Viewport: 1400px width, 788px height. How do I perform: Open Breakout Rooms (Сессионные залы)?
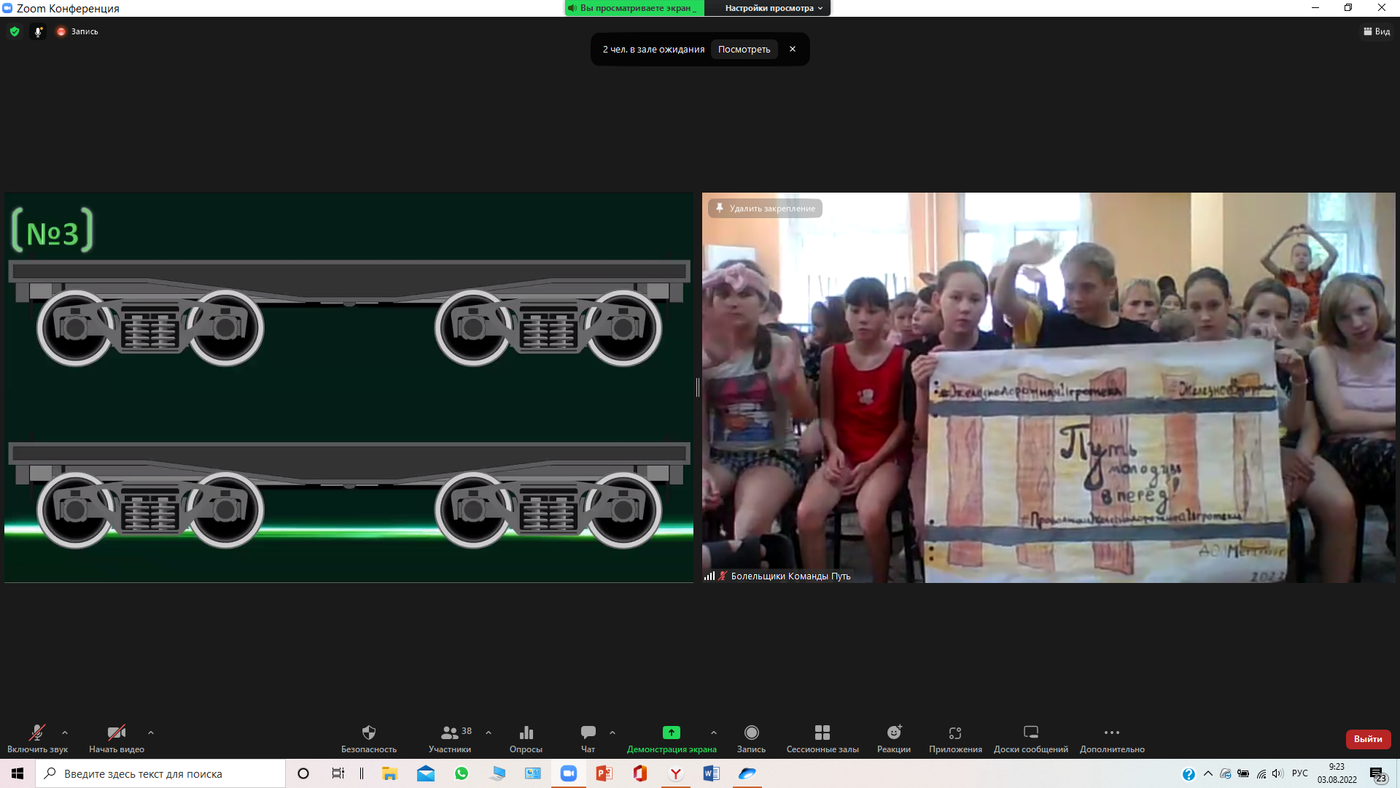click(x=822, y=734)
